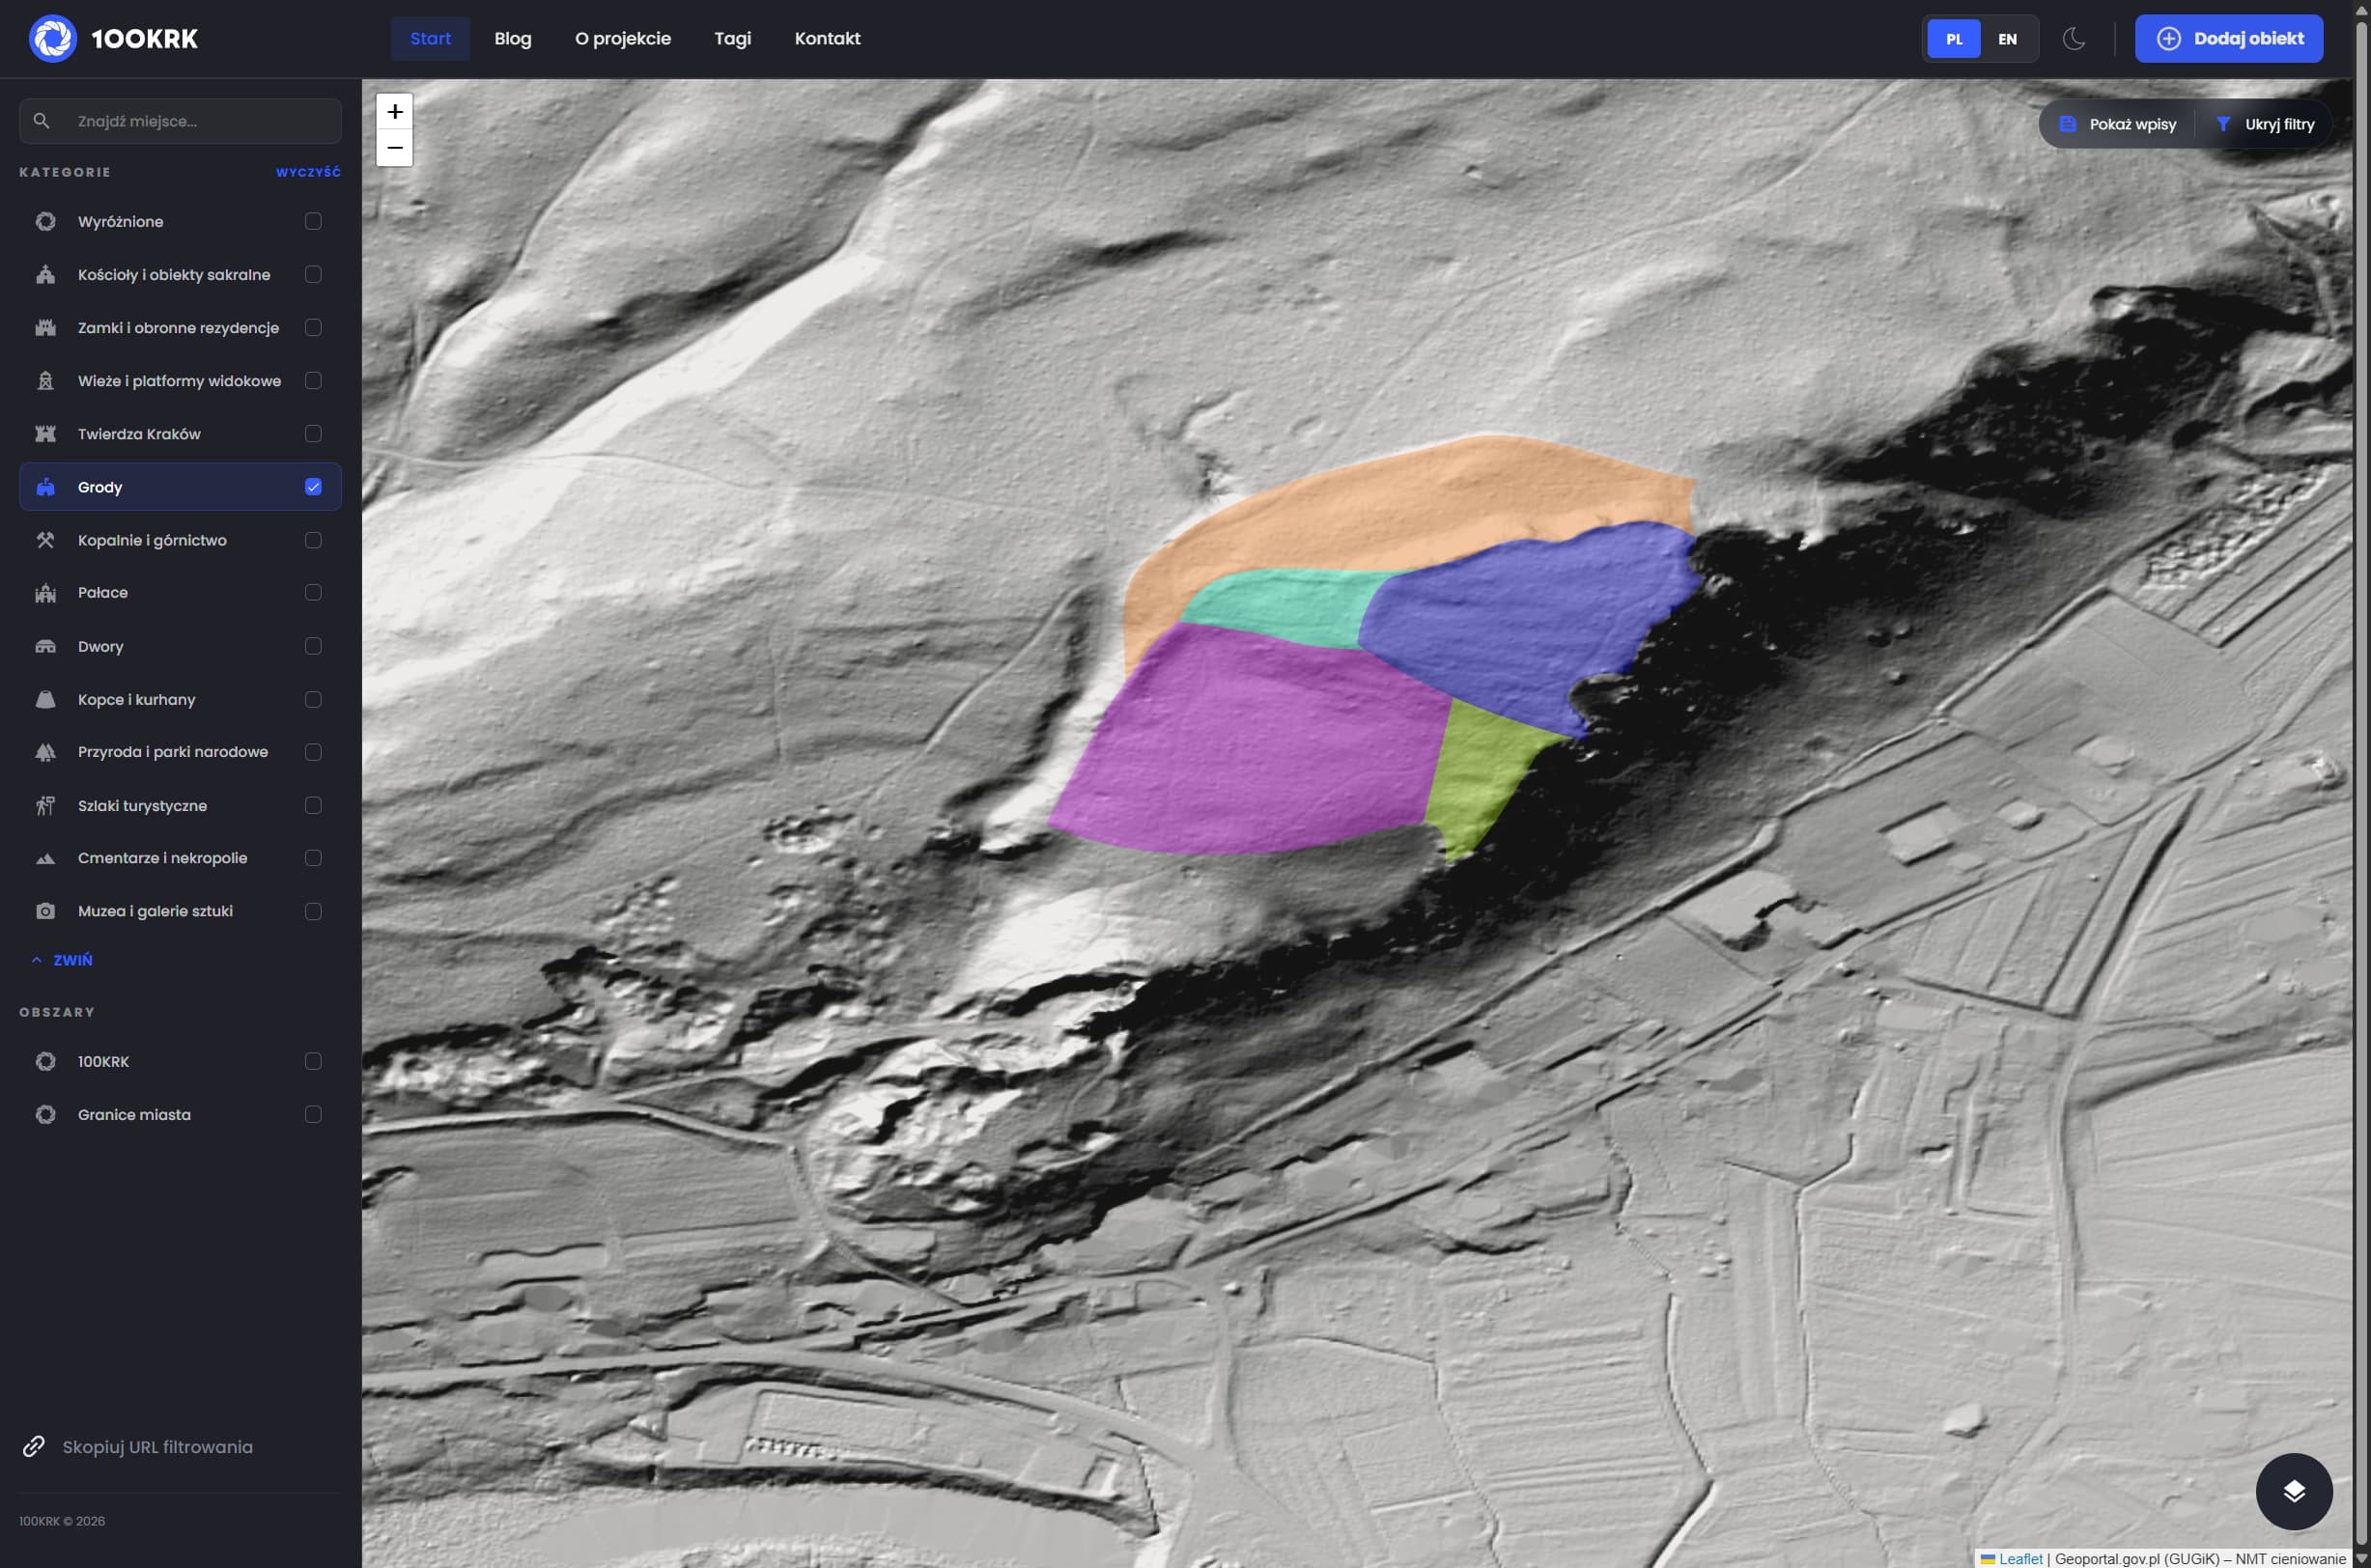Zoom in on the map
Image resolution: width=2371 pixels, height=1568 pixels.
[x=395, y=111]
